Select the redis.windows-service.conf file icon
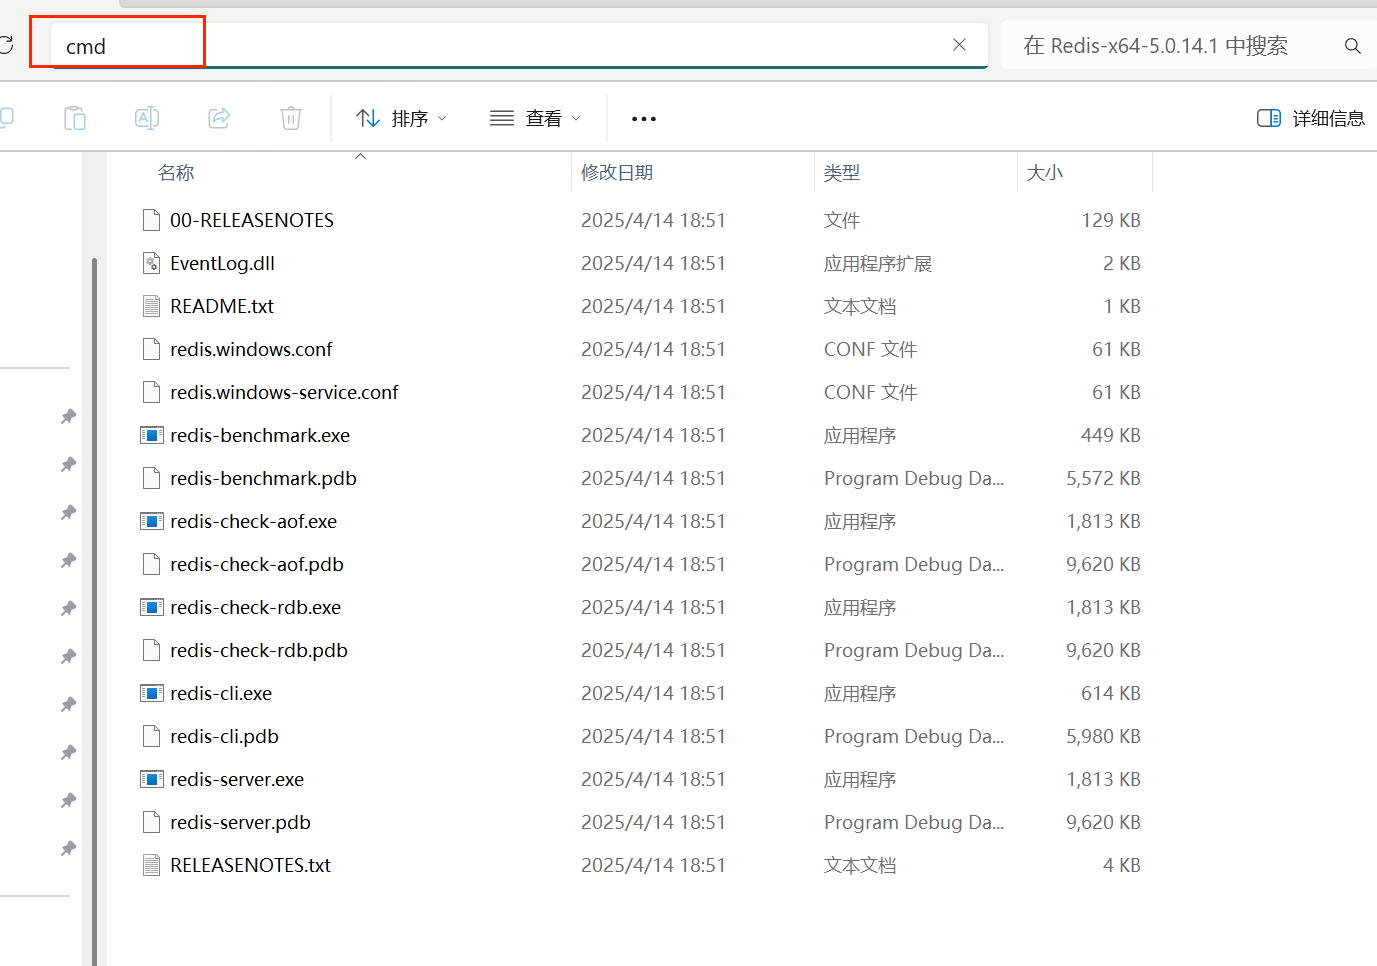This screenshot has height=966, width=1377. 151,392
